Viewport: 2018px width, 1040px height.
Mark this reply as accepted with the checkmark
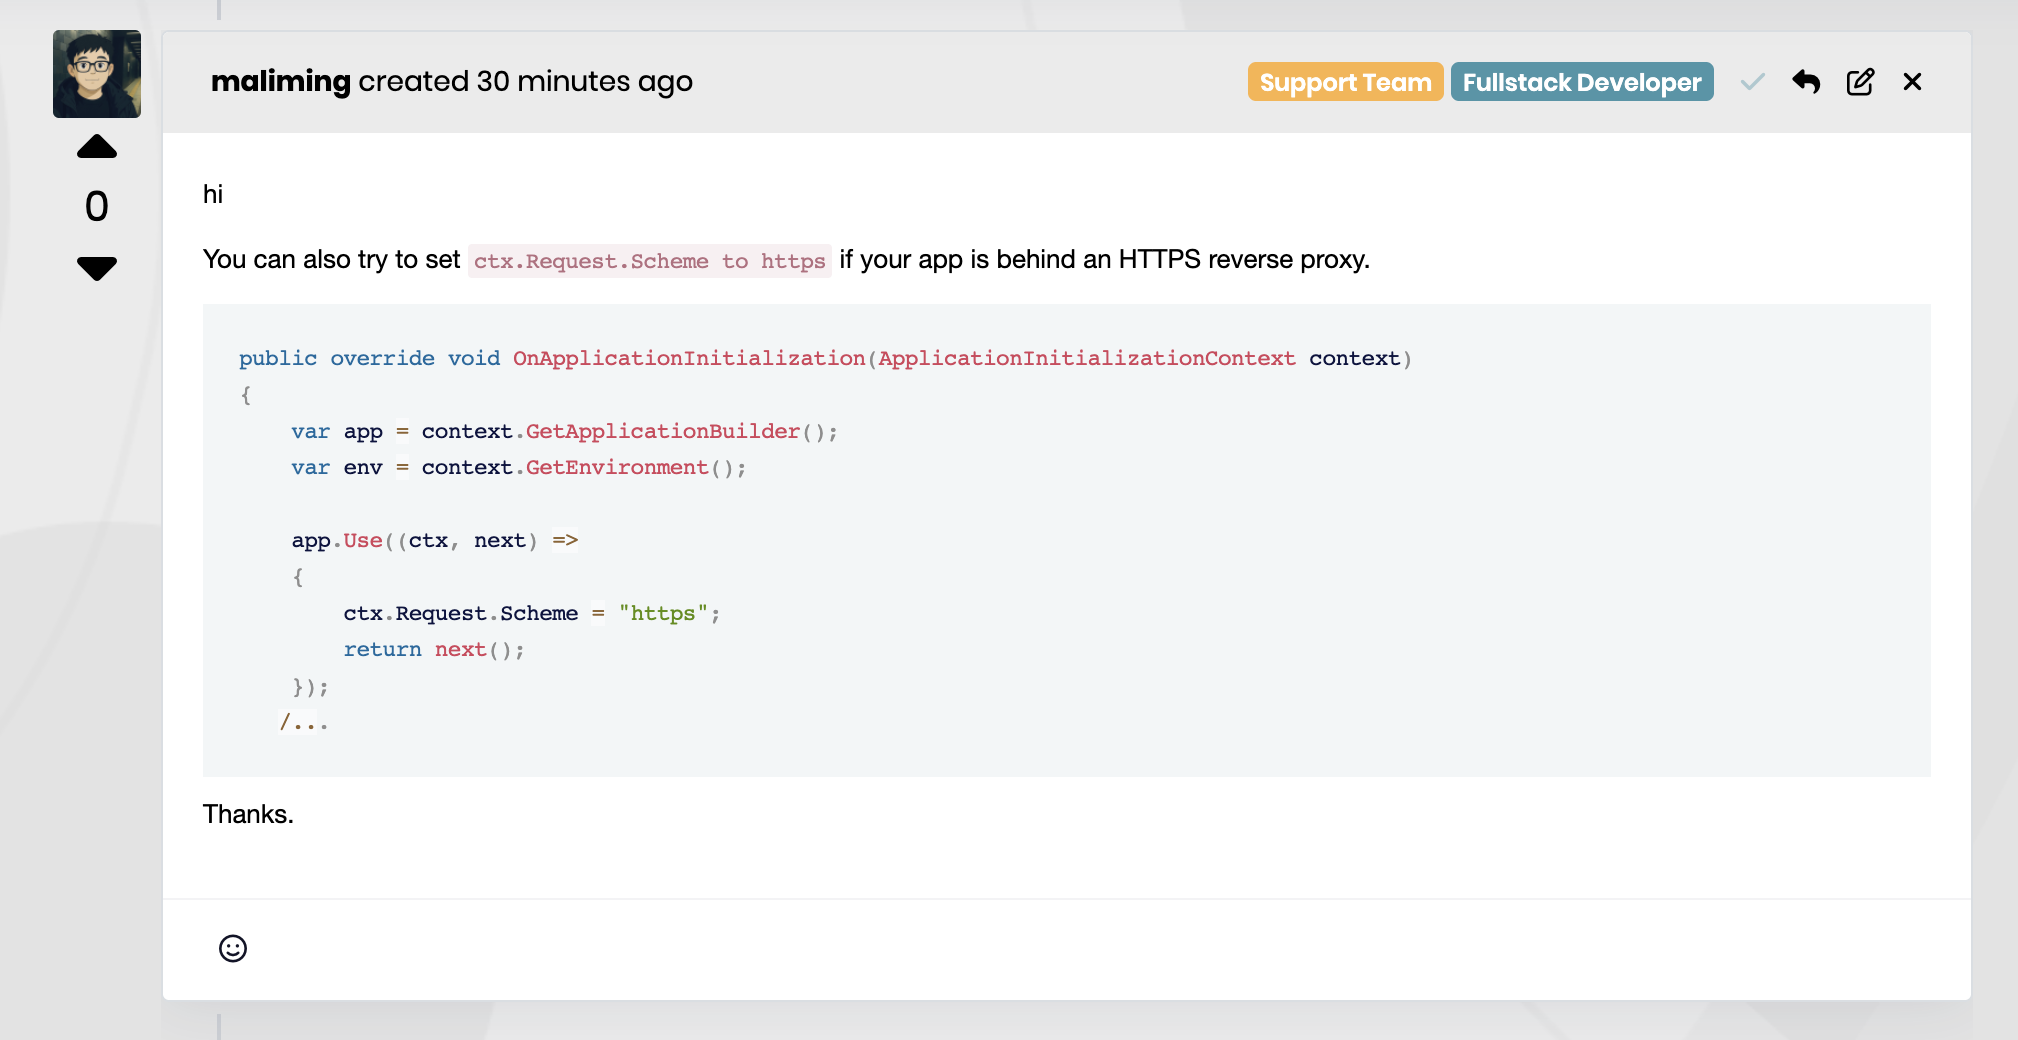click(x=1752, y=82)
